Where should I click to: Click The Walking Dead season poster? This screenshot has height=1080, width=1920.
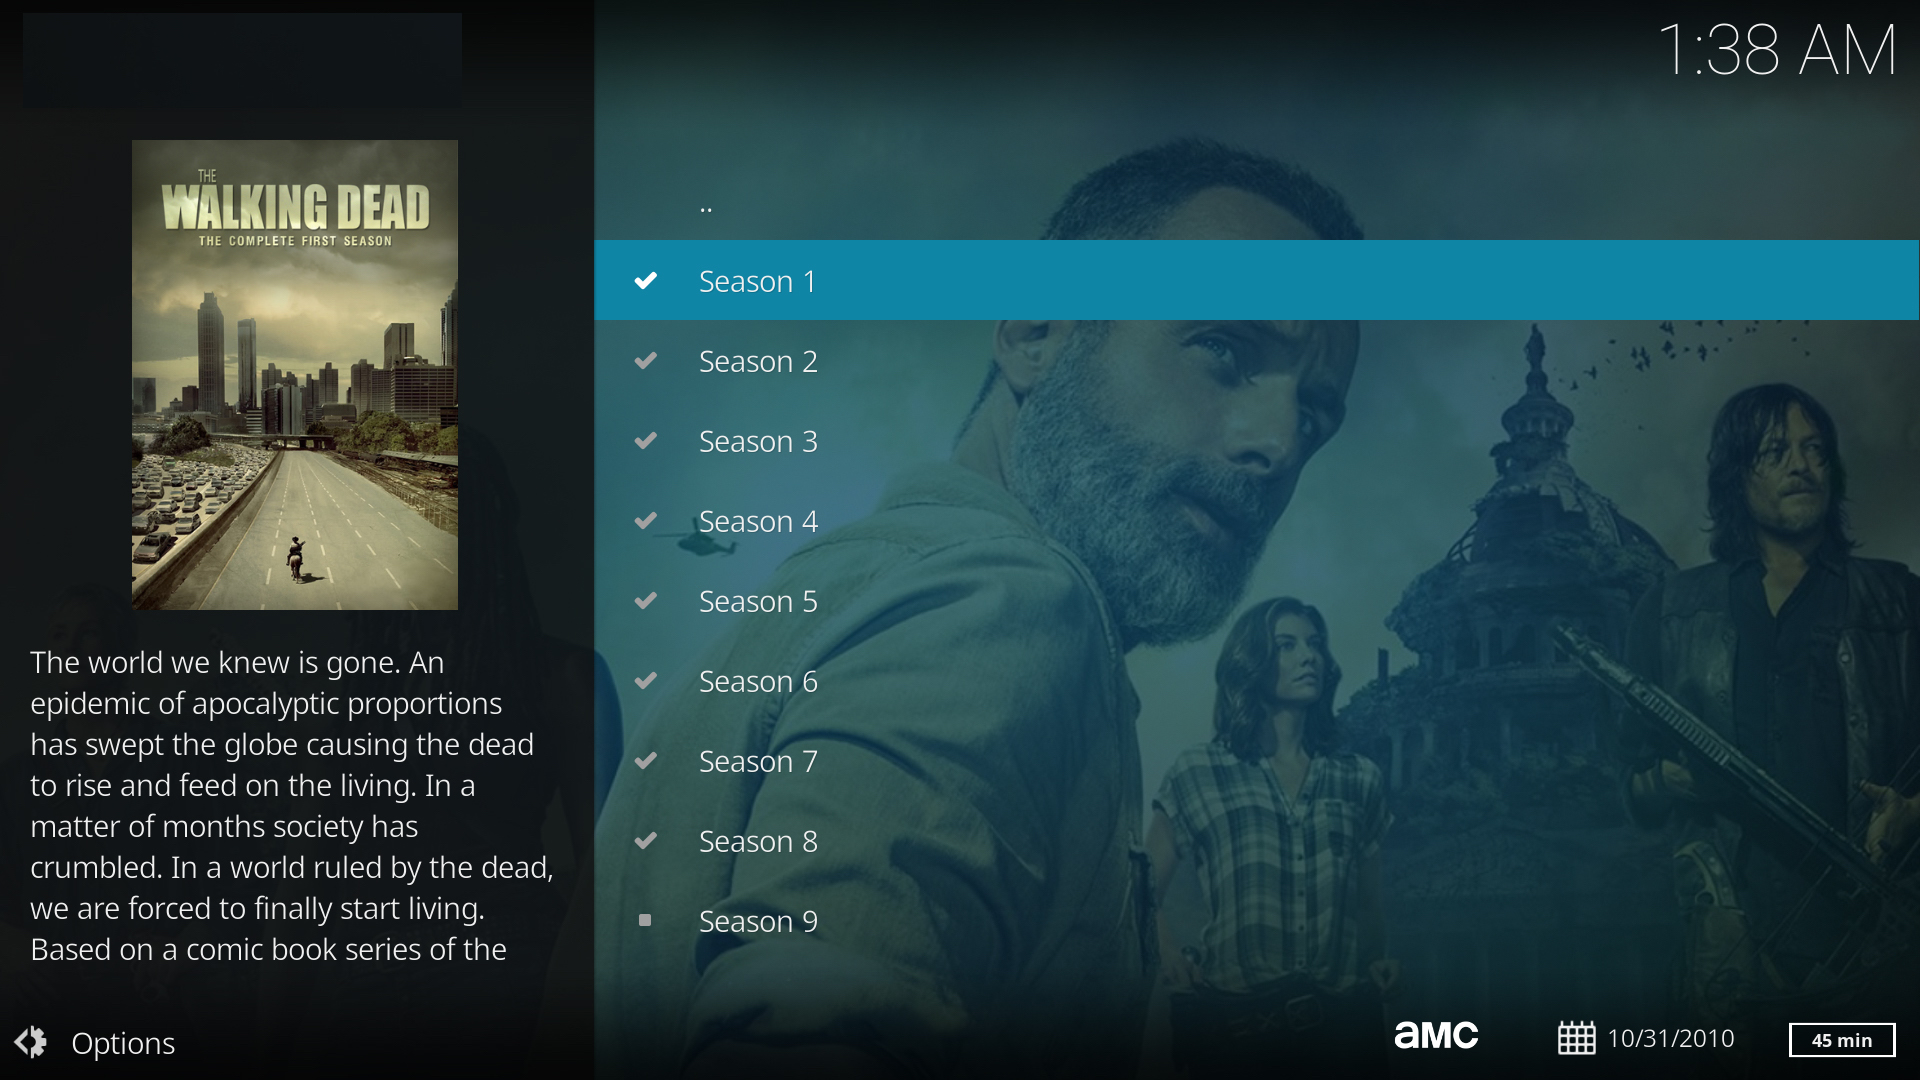[295, 375]
